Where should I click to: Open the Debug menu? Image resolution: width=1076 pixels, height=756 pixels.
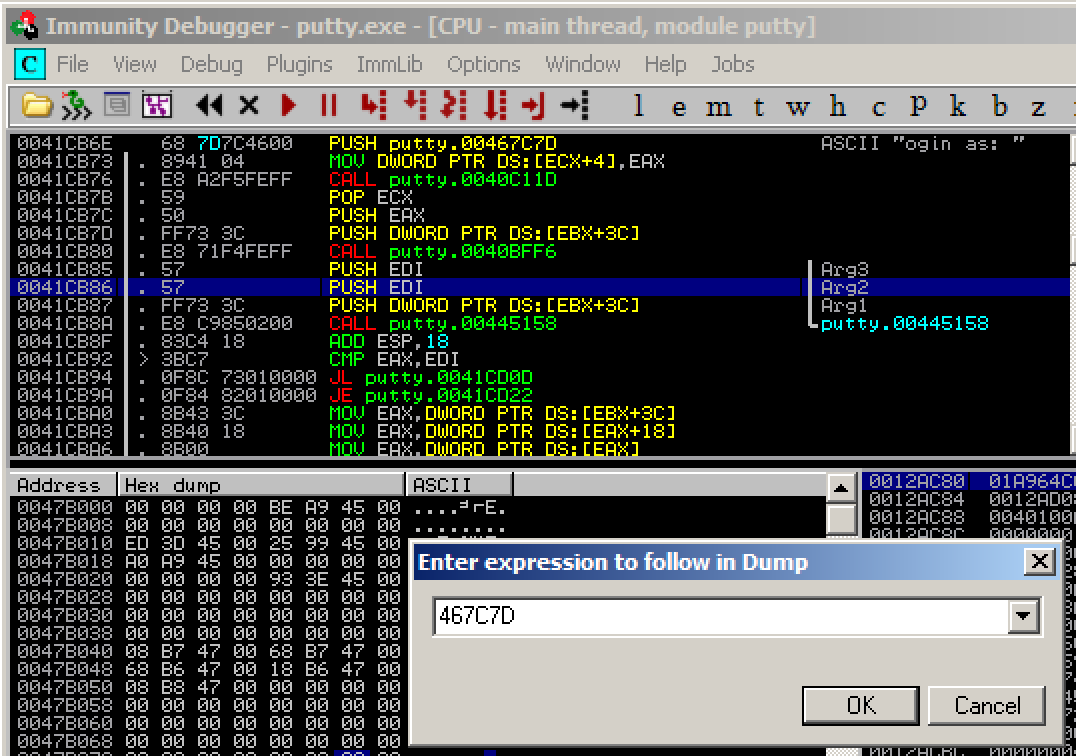pyautogui.click(x=211, y=64)
